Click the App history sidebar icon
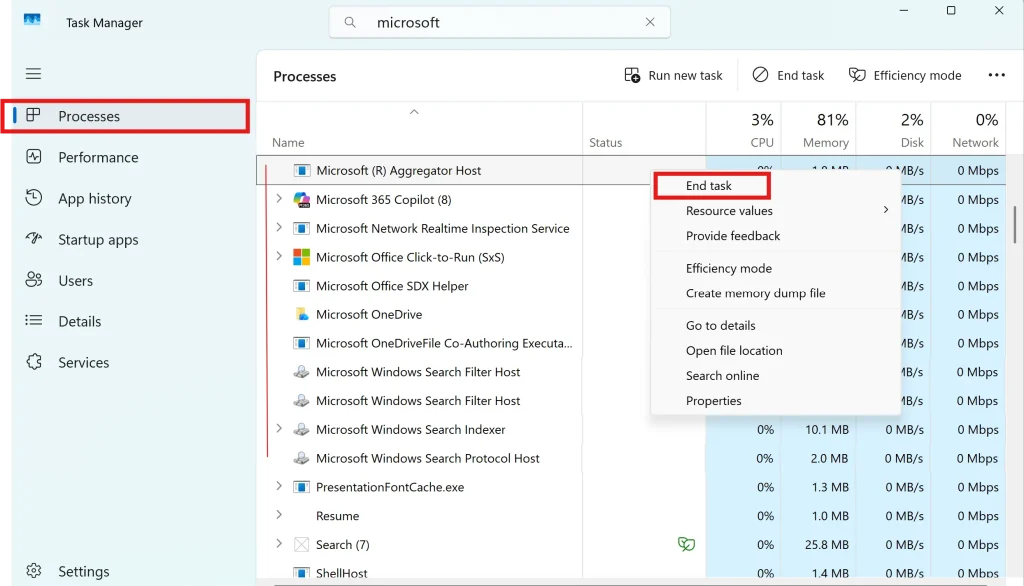Screen dimensions: 1024x586 click(x=31, y=198)
